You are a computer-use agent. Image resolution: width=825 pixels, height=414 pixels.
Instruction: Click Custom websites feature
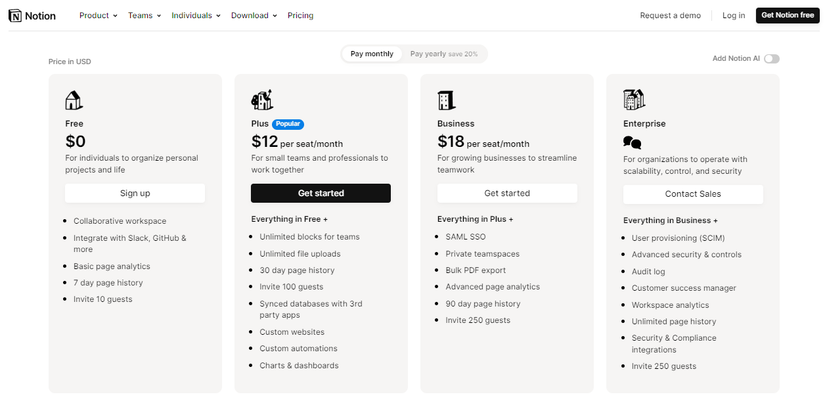click(292, 332)
